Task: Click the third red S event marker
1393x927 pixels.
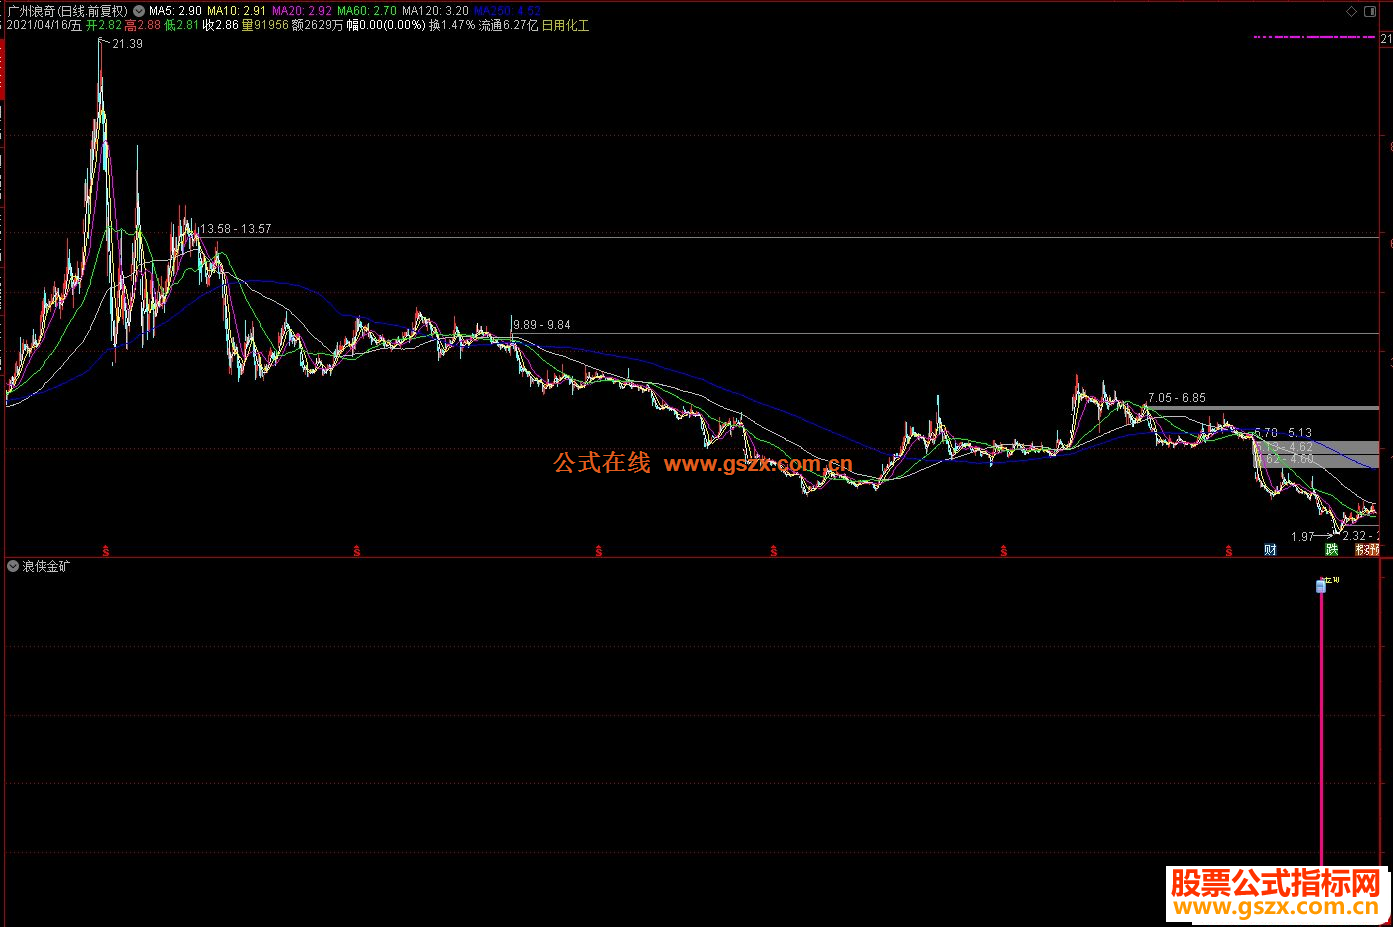Action: pos(599,551)
